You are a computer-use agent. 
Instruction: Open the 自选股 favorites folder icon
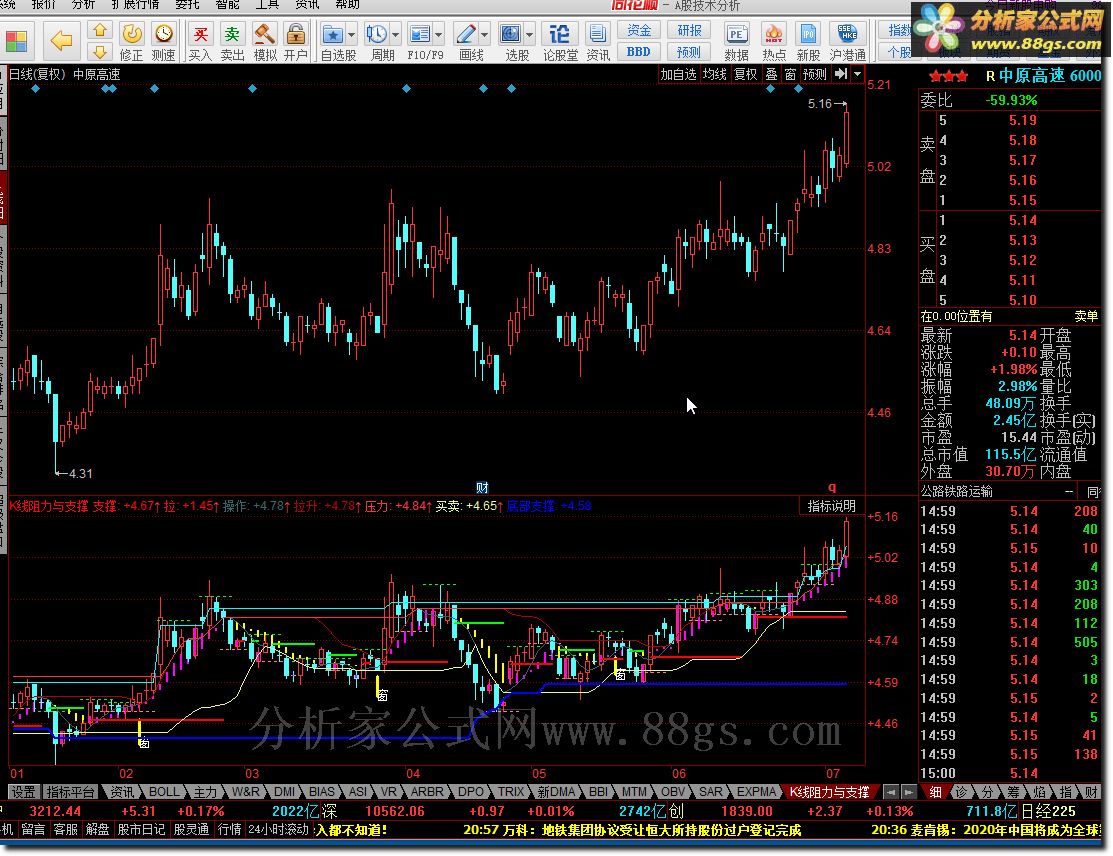tap(332, 34)
